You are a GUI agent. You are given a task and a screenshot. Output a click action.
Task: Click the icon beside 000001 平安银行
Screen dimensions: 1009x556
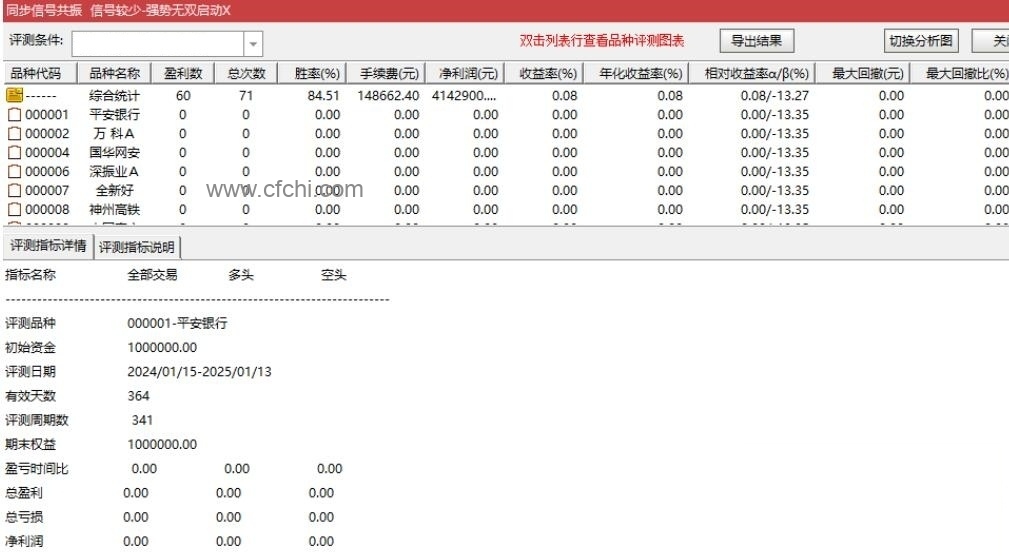coord(14,115)
